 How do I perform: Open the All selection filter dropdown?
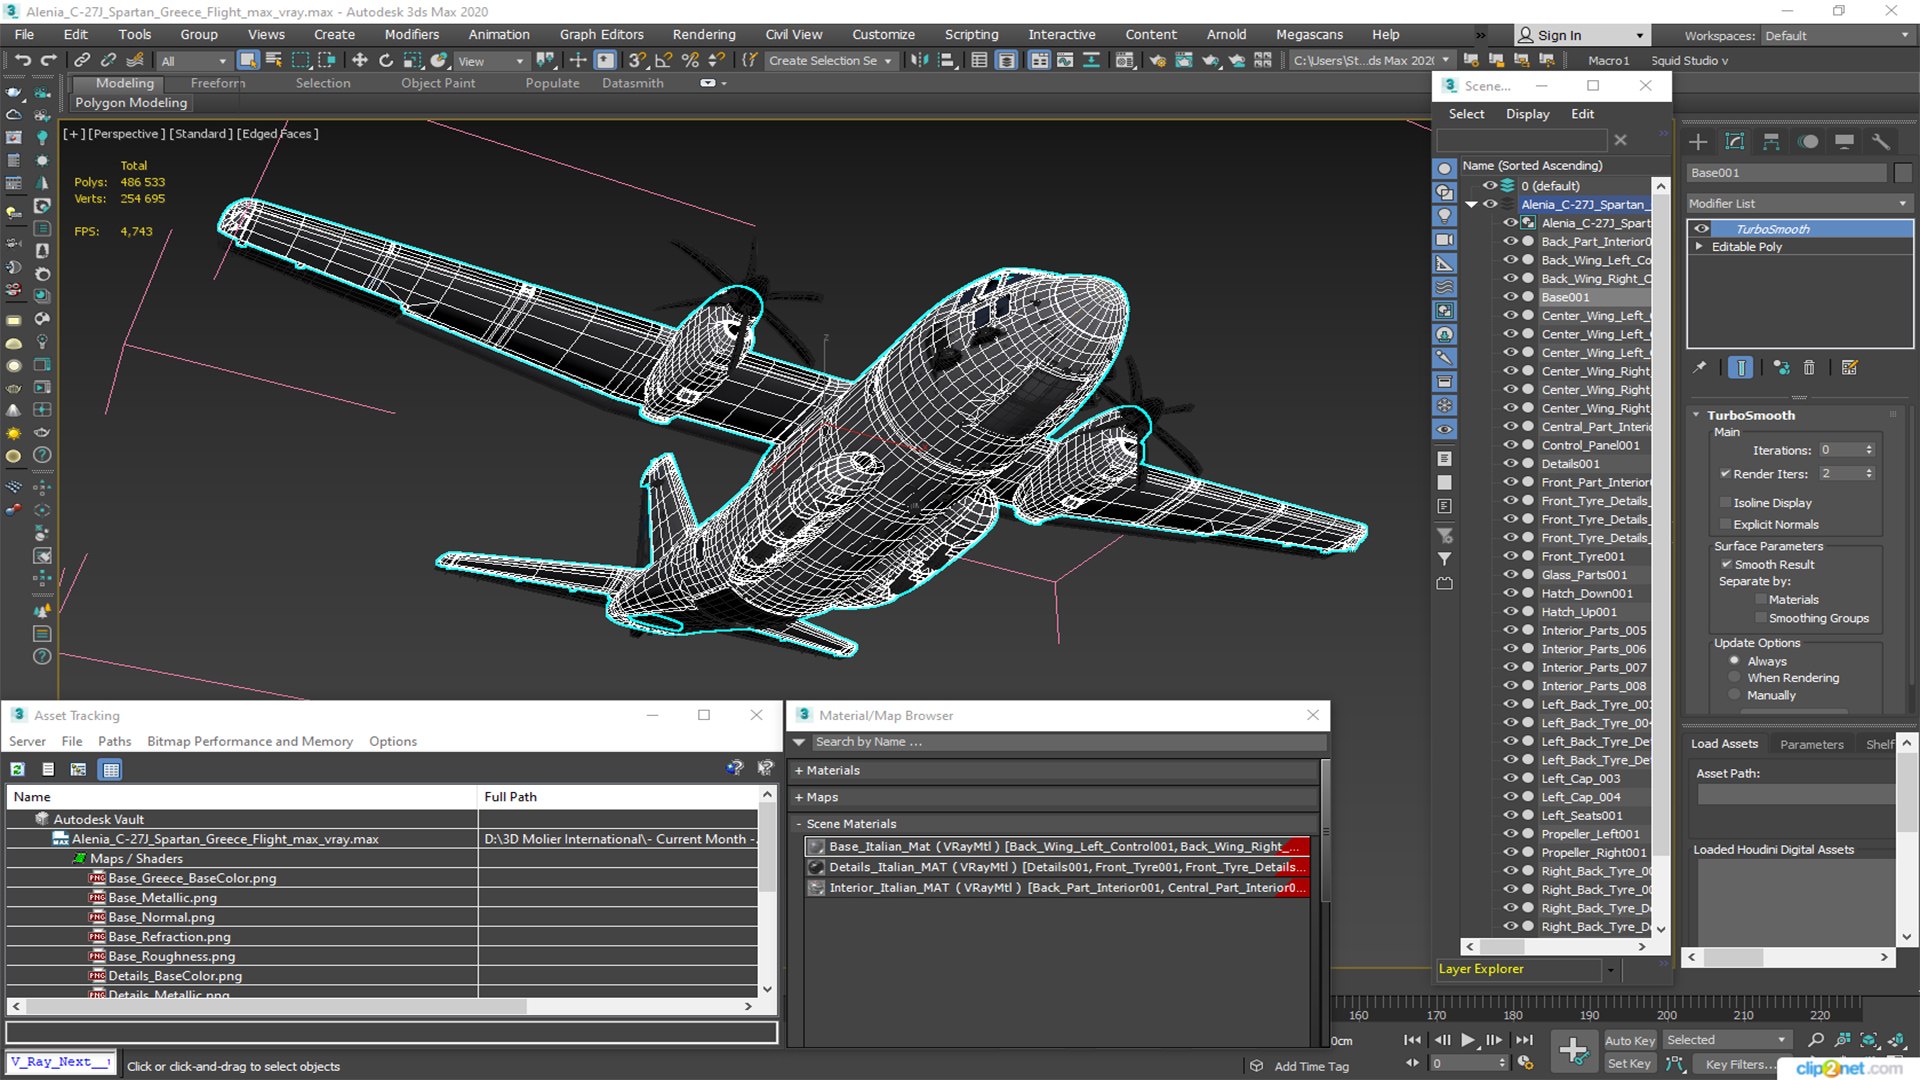(193, 61)
